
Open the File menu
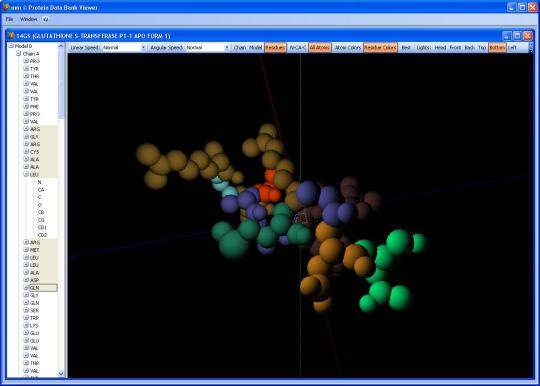tap(9, 19)
